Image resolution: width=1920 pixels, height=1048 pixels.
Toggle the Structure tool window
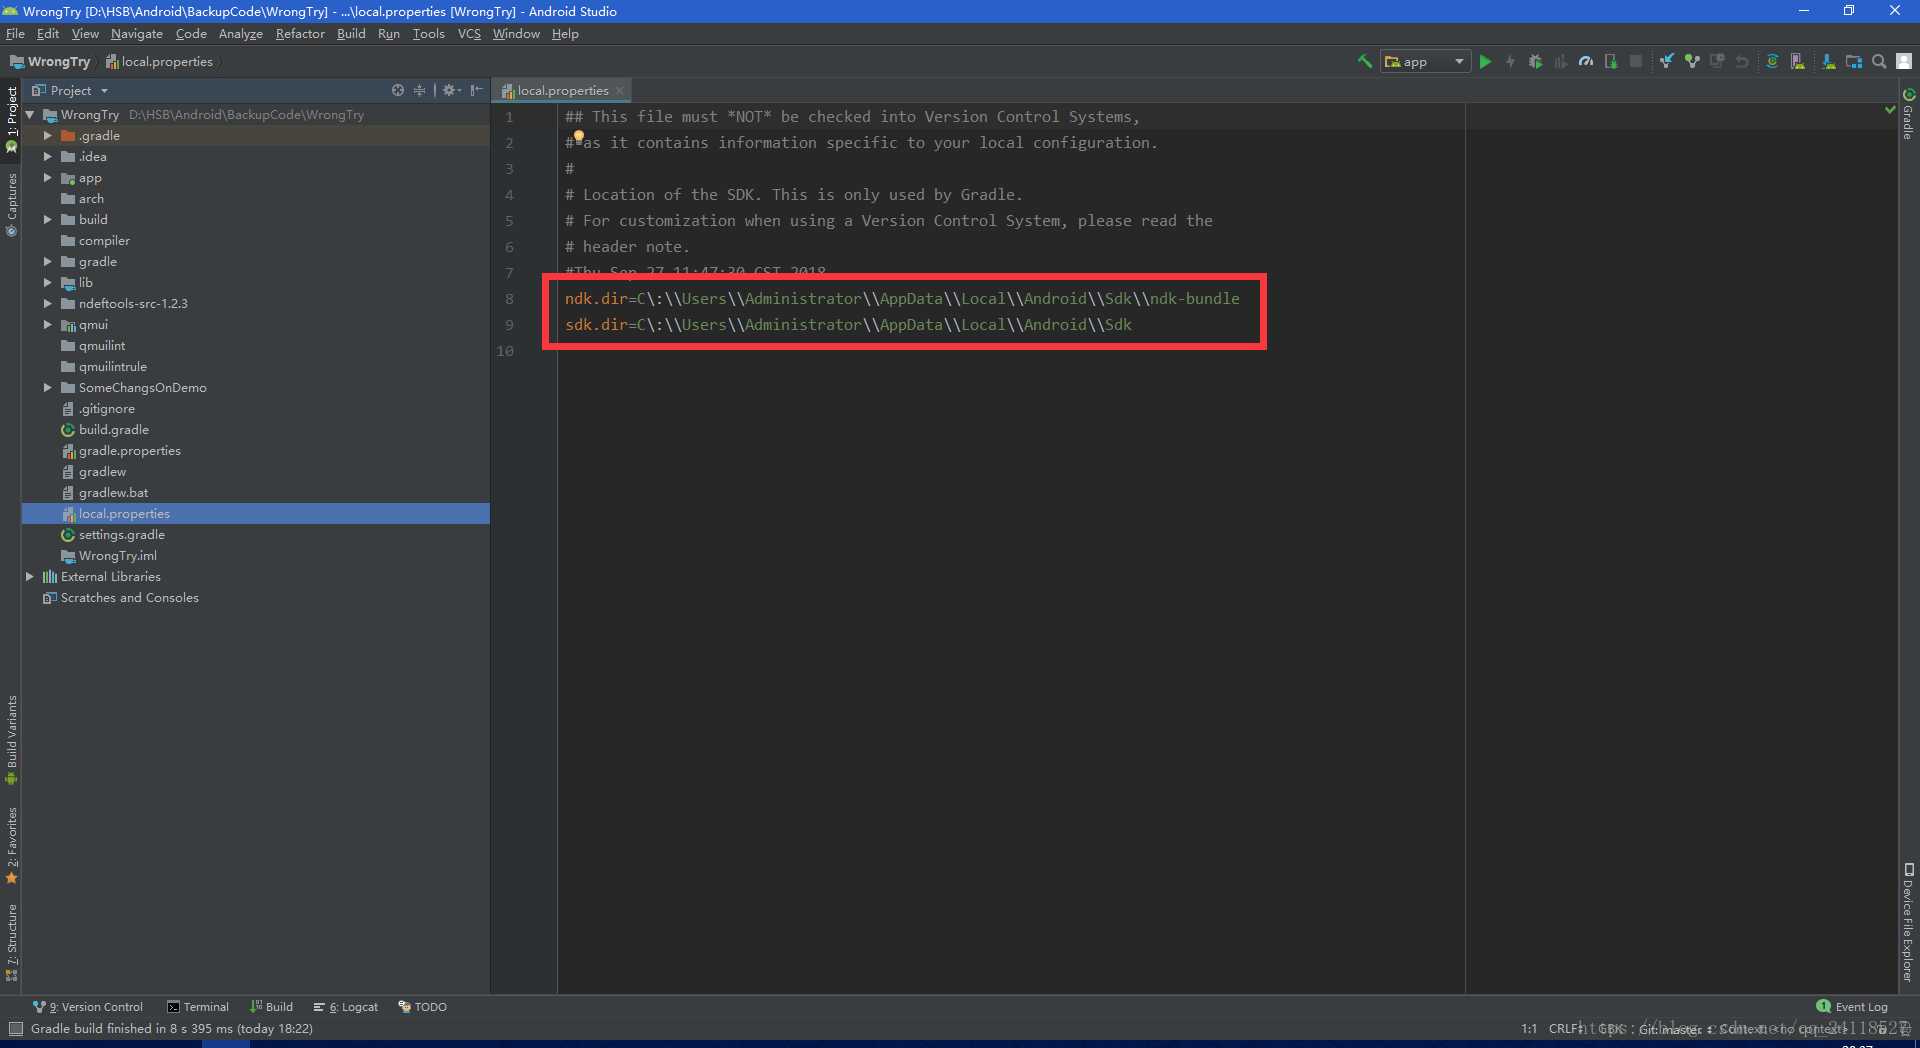coord(12,942)
